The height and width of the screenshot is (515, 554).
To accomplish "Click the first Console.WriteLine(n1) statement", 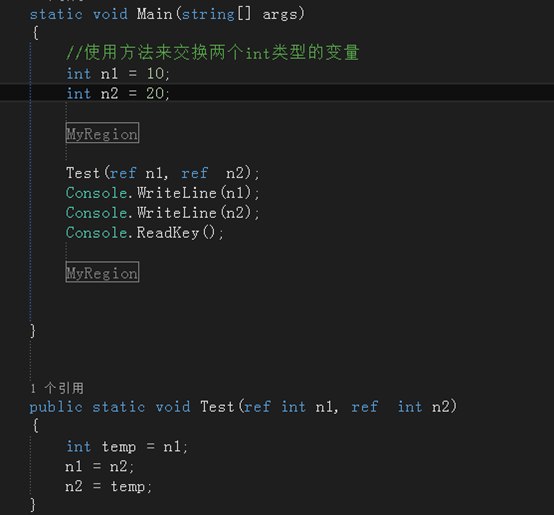I will tap(163, 193).
